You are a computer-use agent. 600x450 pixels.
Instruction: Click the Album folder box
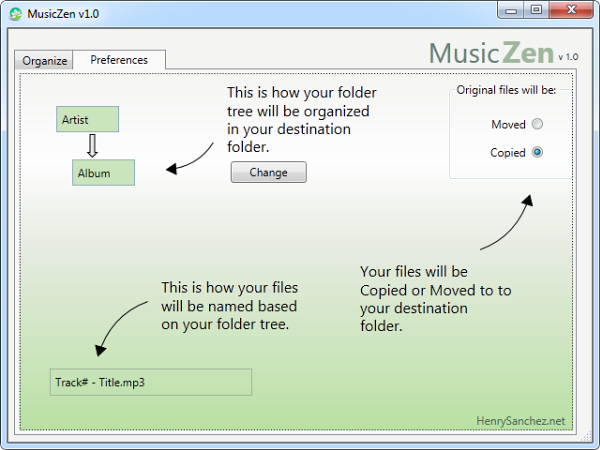103,173
